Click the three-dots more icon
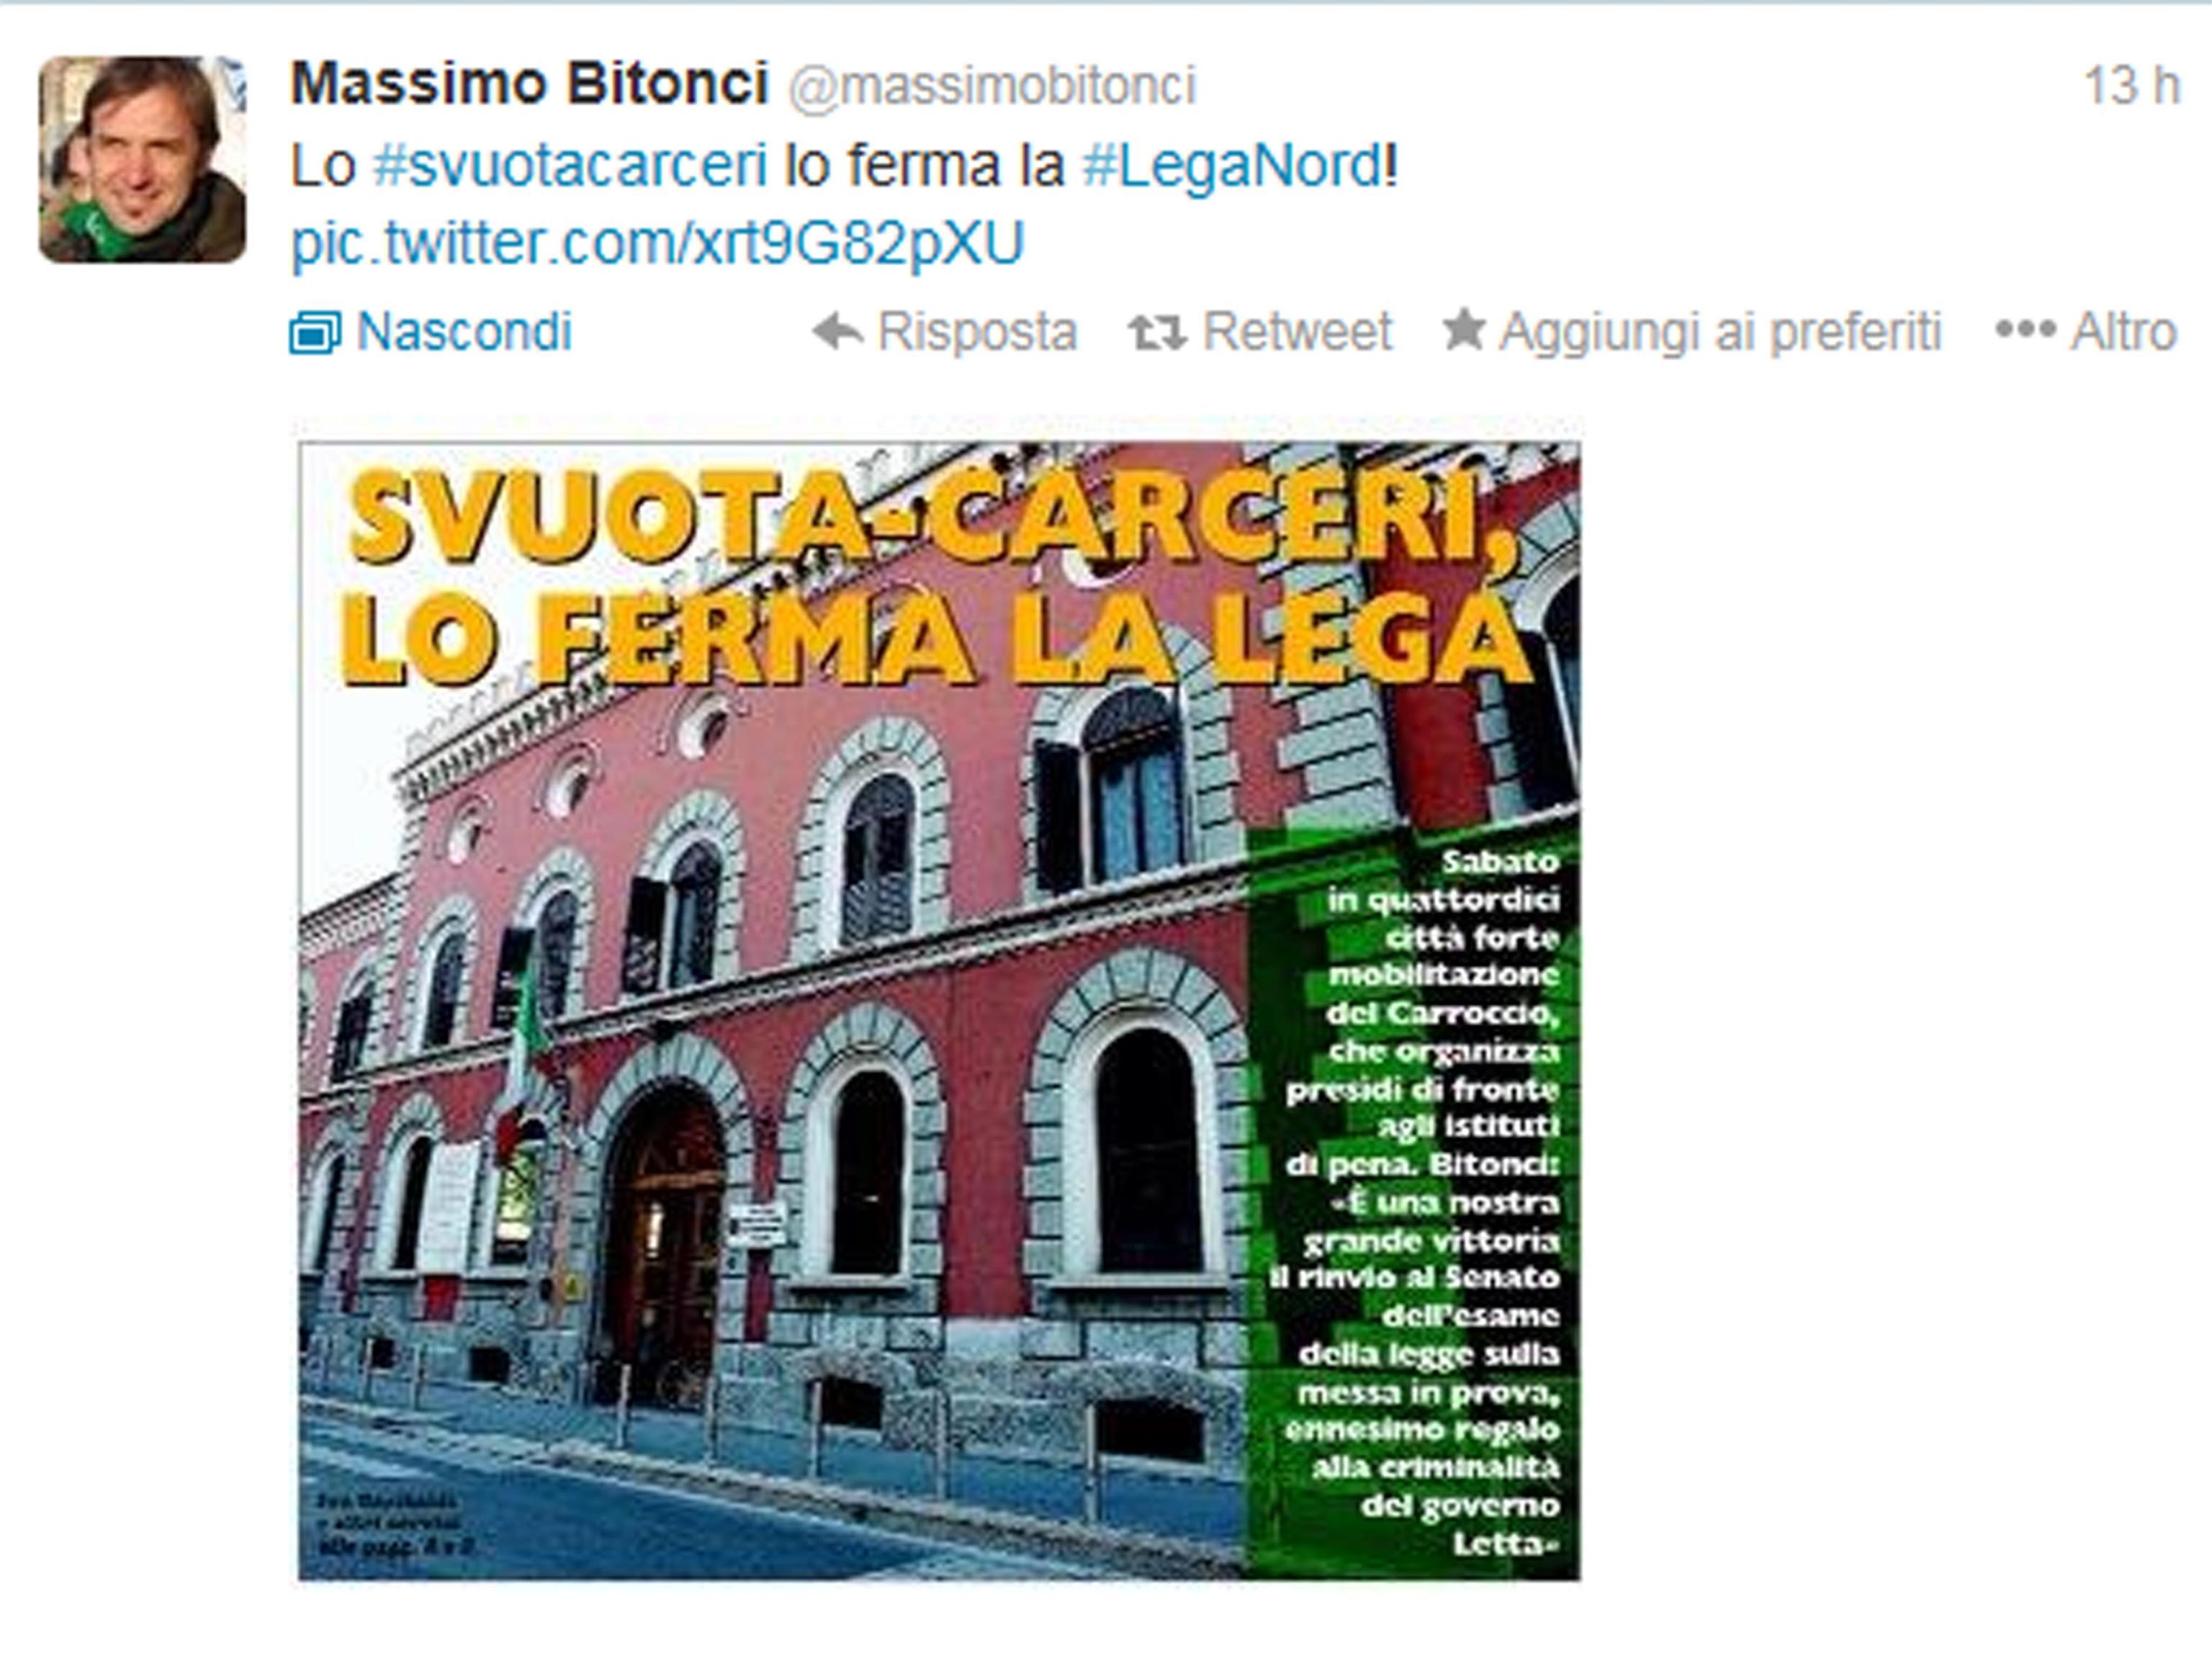 2025,329
